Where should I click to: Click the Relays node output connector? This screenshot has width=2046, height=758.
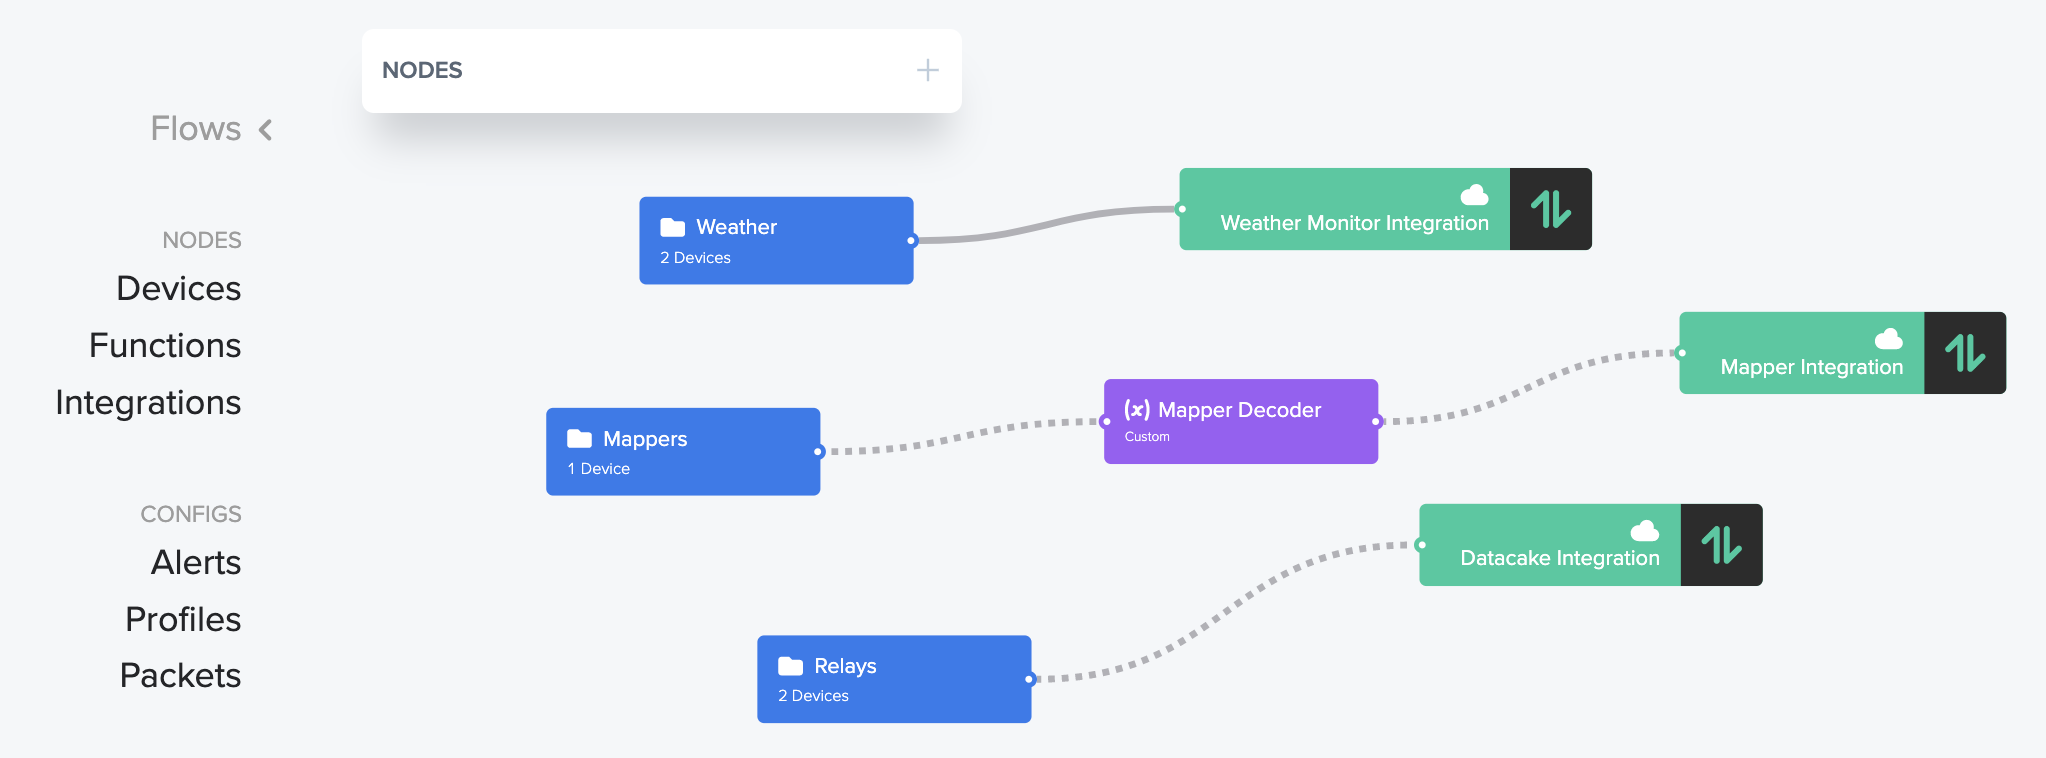1029,679
